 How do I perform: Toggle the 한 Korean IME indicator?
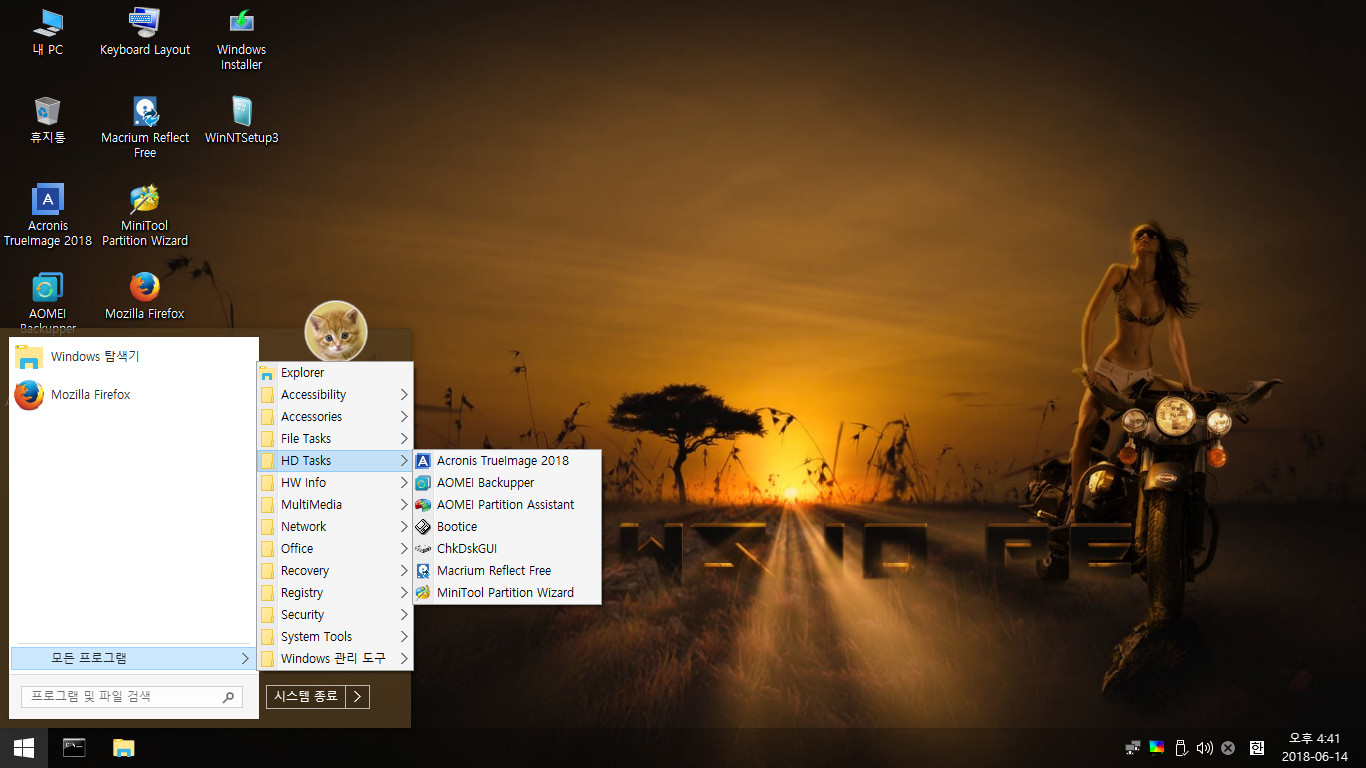(1257, 748)
